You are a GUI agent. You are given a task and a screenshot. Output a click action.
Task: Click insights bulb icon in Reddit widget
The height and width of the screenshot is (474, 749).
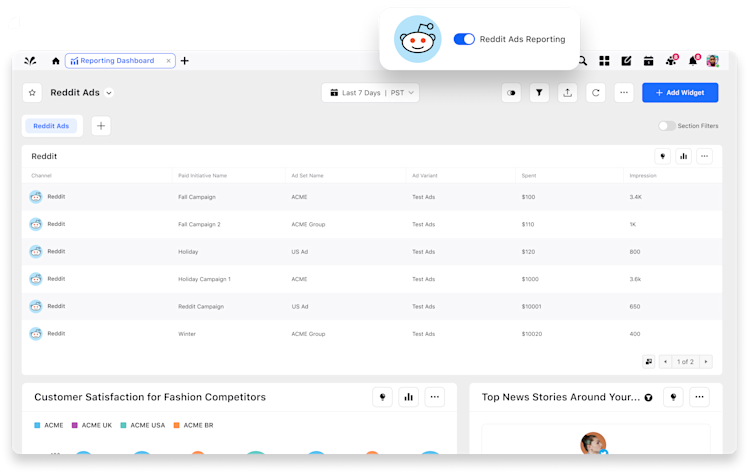[663, 156]
